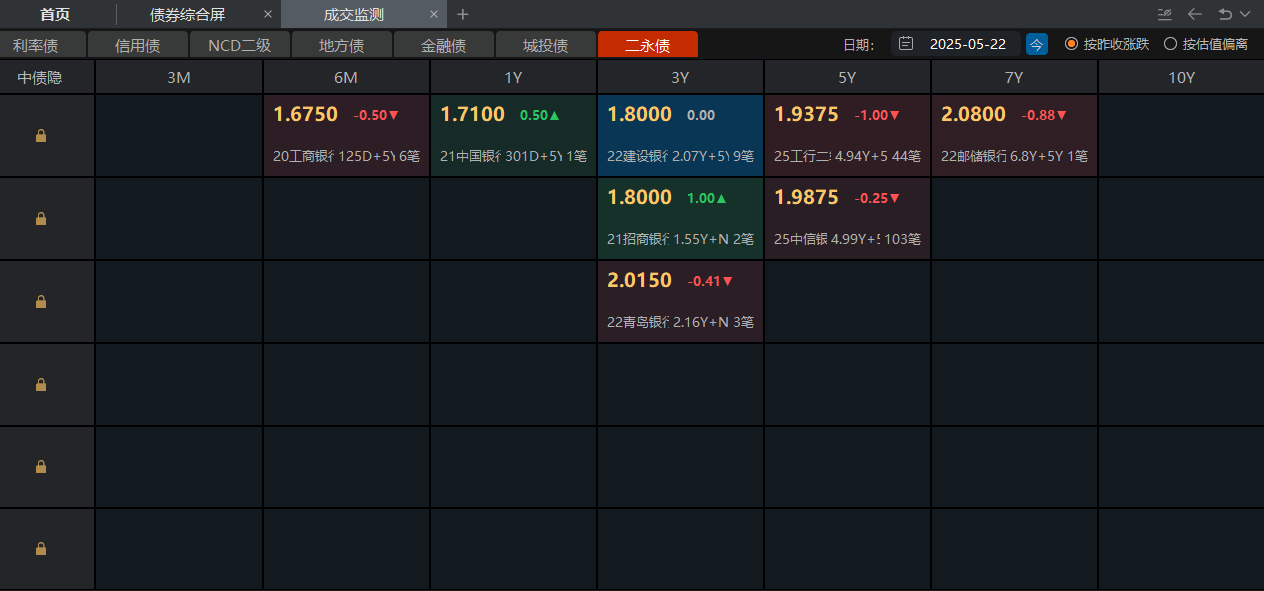Click the -1.00 change value for 25工行
The height and width of the screenshot is (591, 1264).
click(877, 115)
